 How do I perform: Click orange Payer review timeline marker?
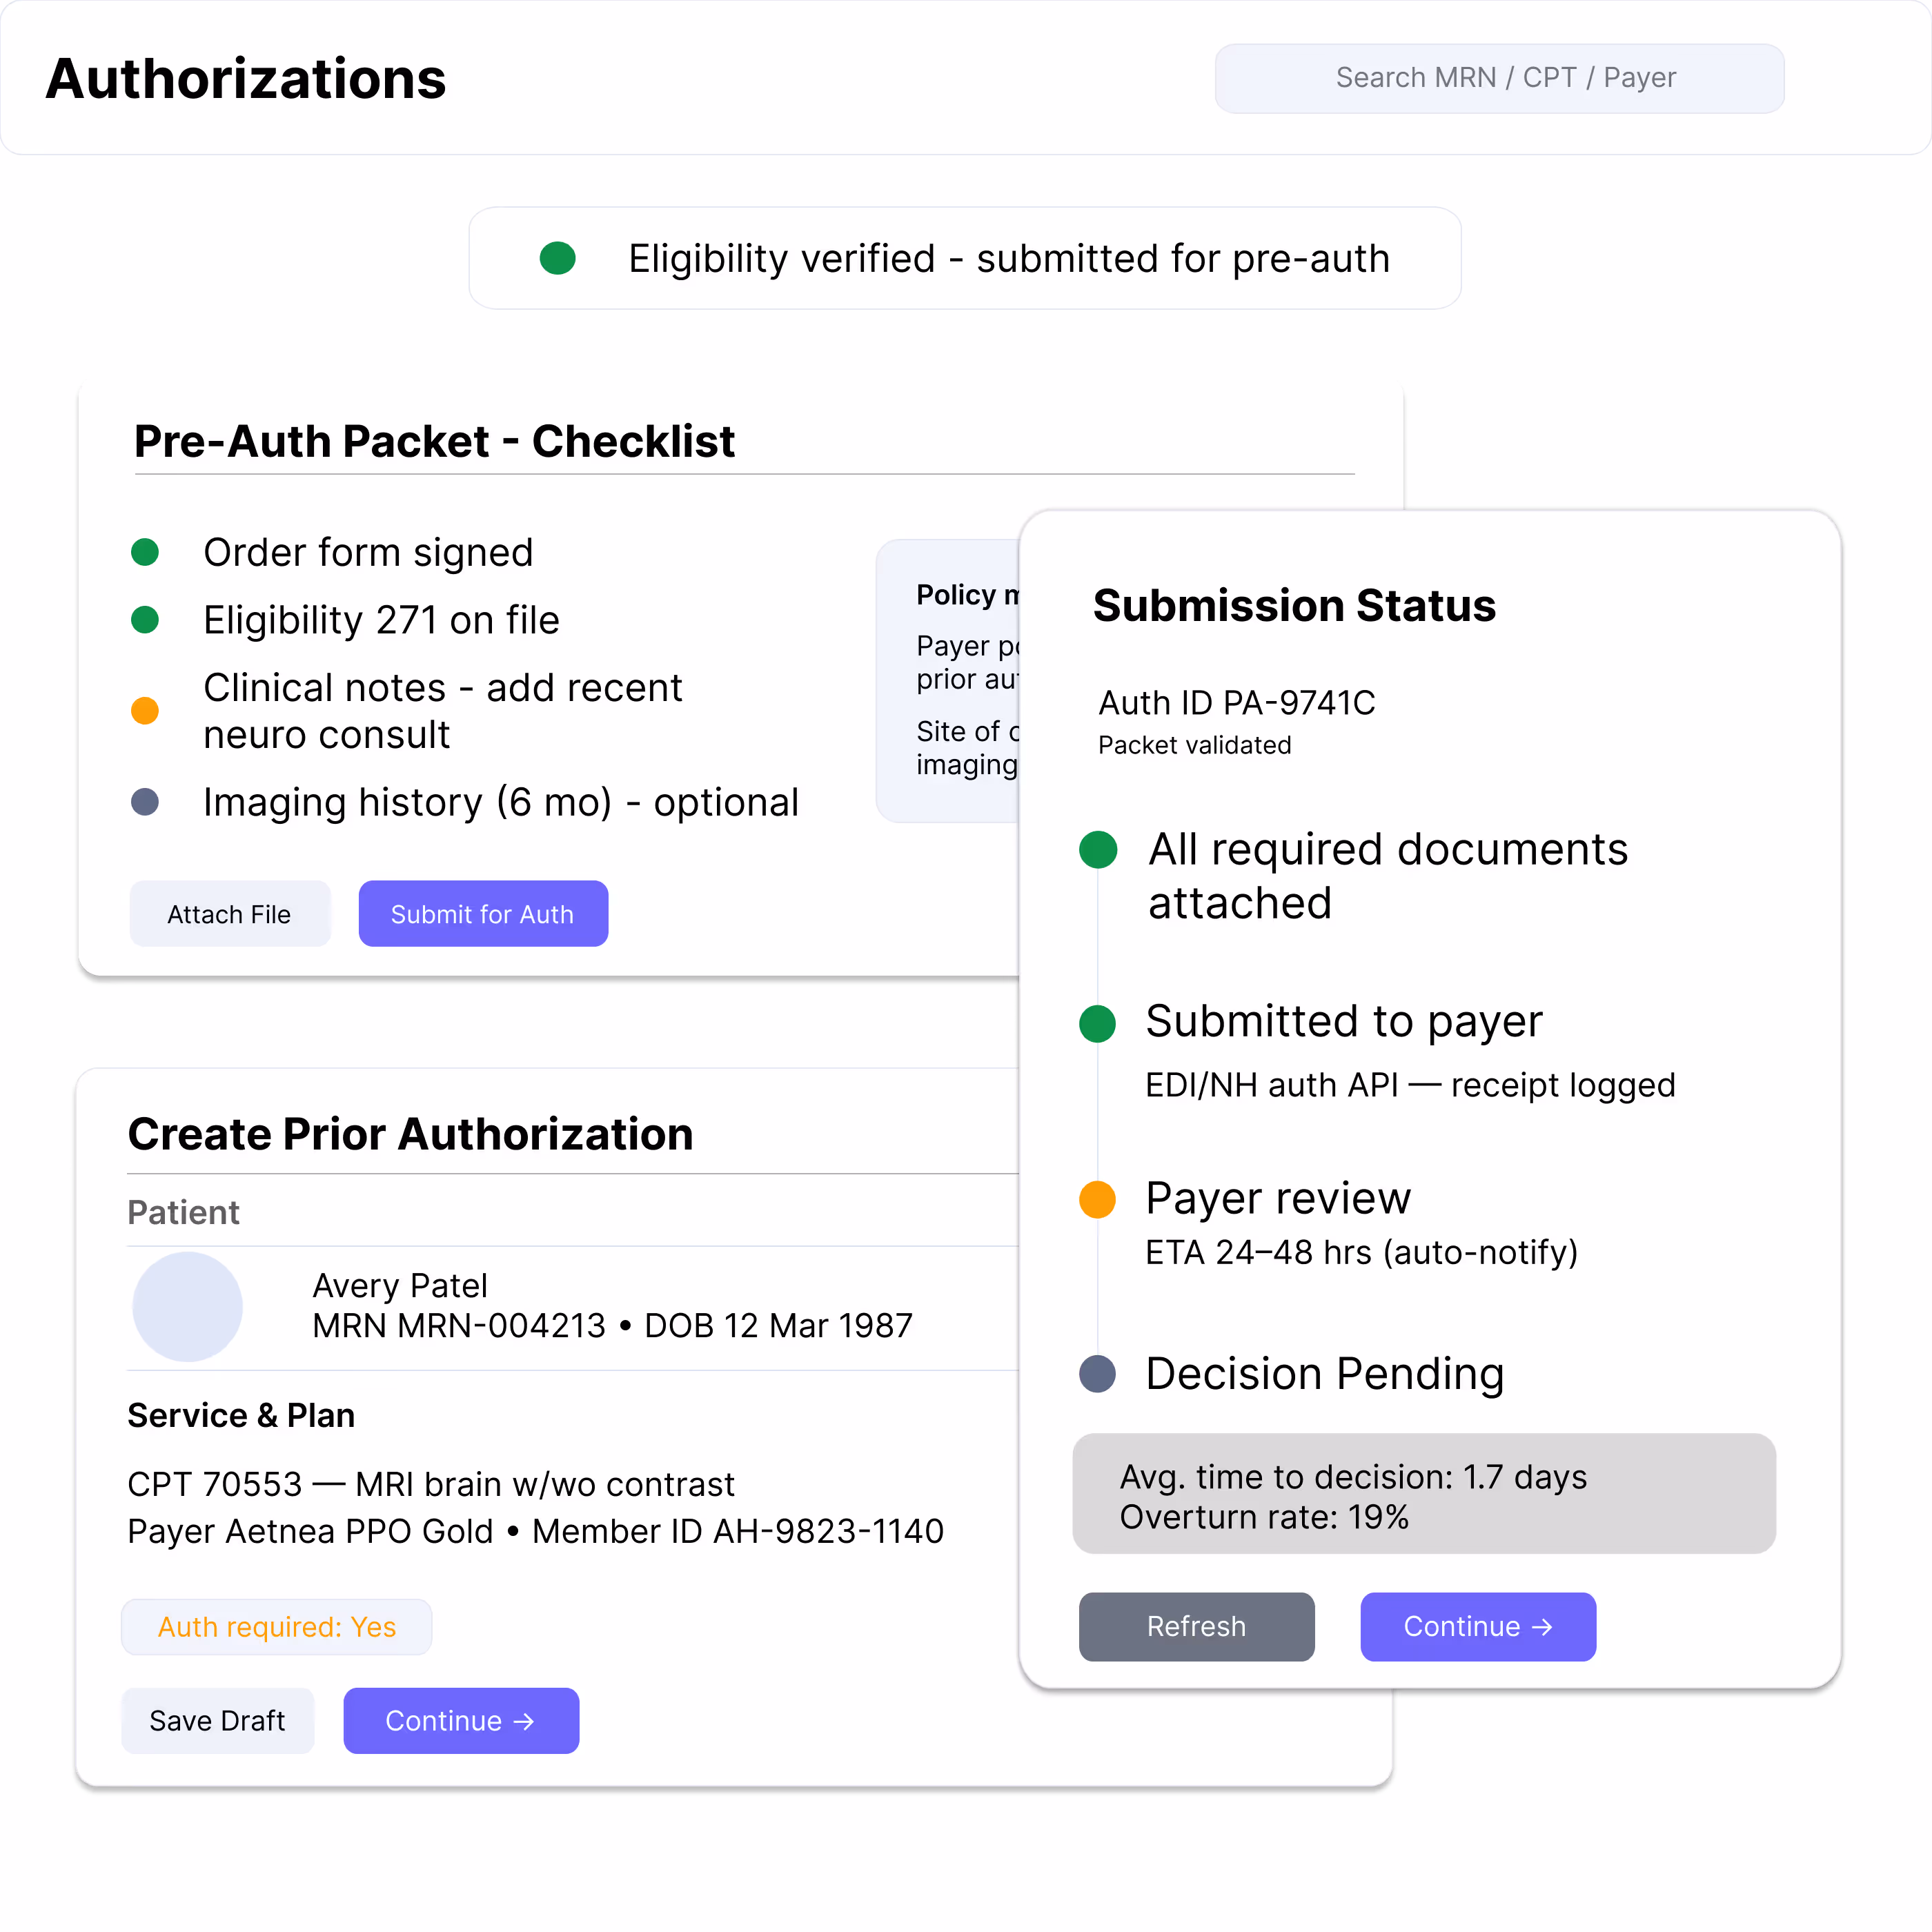(1098, 1199)
